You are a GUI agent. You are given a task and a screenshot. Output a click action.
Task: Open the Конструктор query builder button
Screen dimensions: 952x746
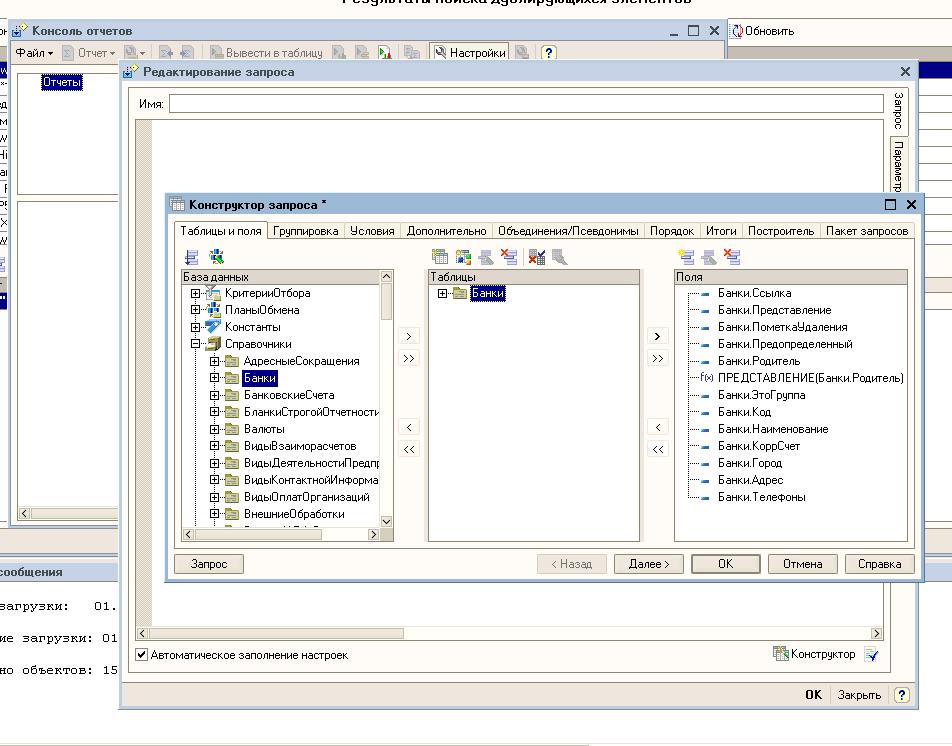pos(814,654)
